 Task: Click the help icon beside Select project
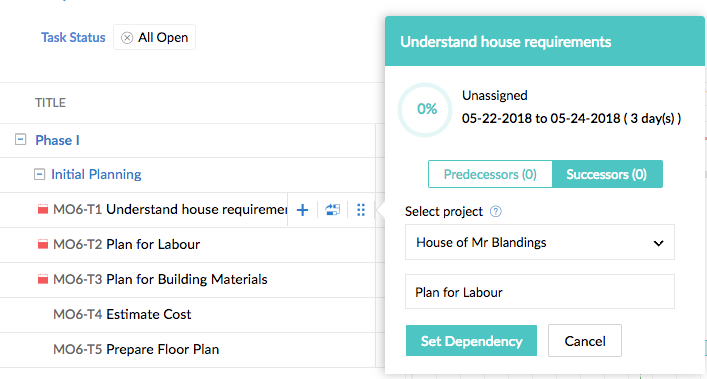pyautogui.click(x=496, y=211)
